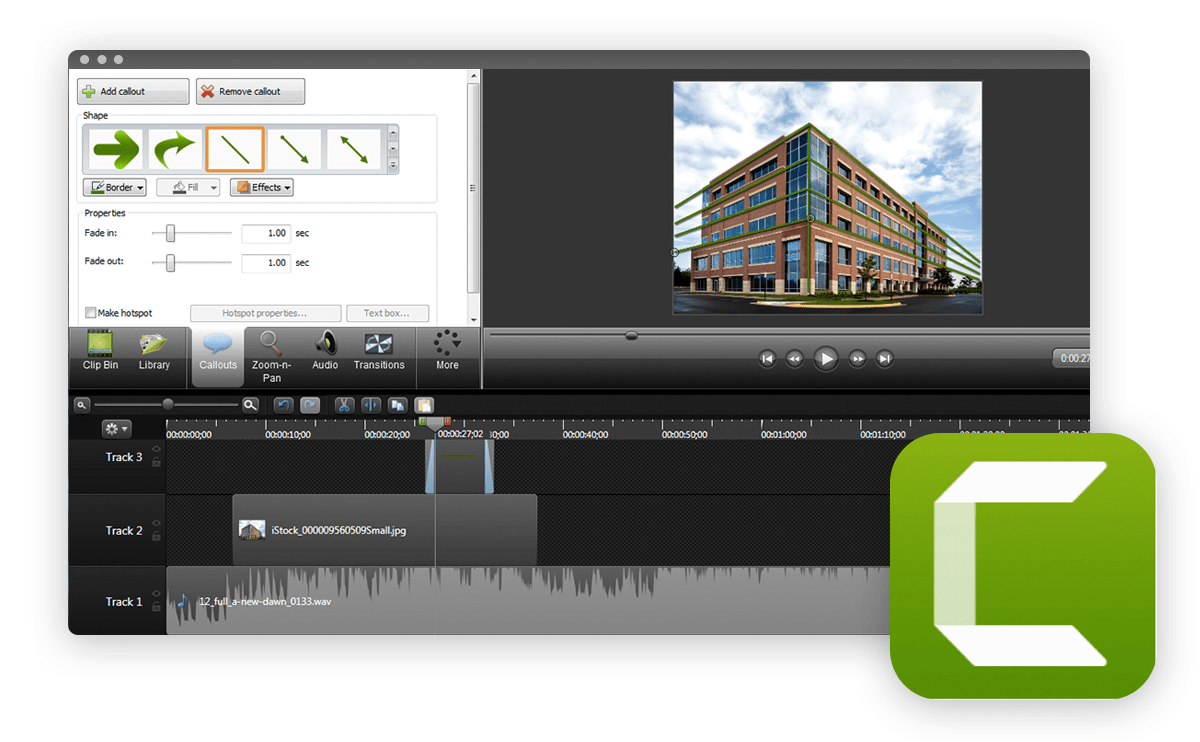The width and height of the screenshot is (1200, 742).
Task: Undo the last timeline edit
Action: (283, 405)
